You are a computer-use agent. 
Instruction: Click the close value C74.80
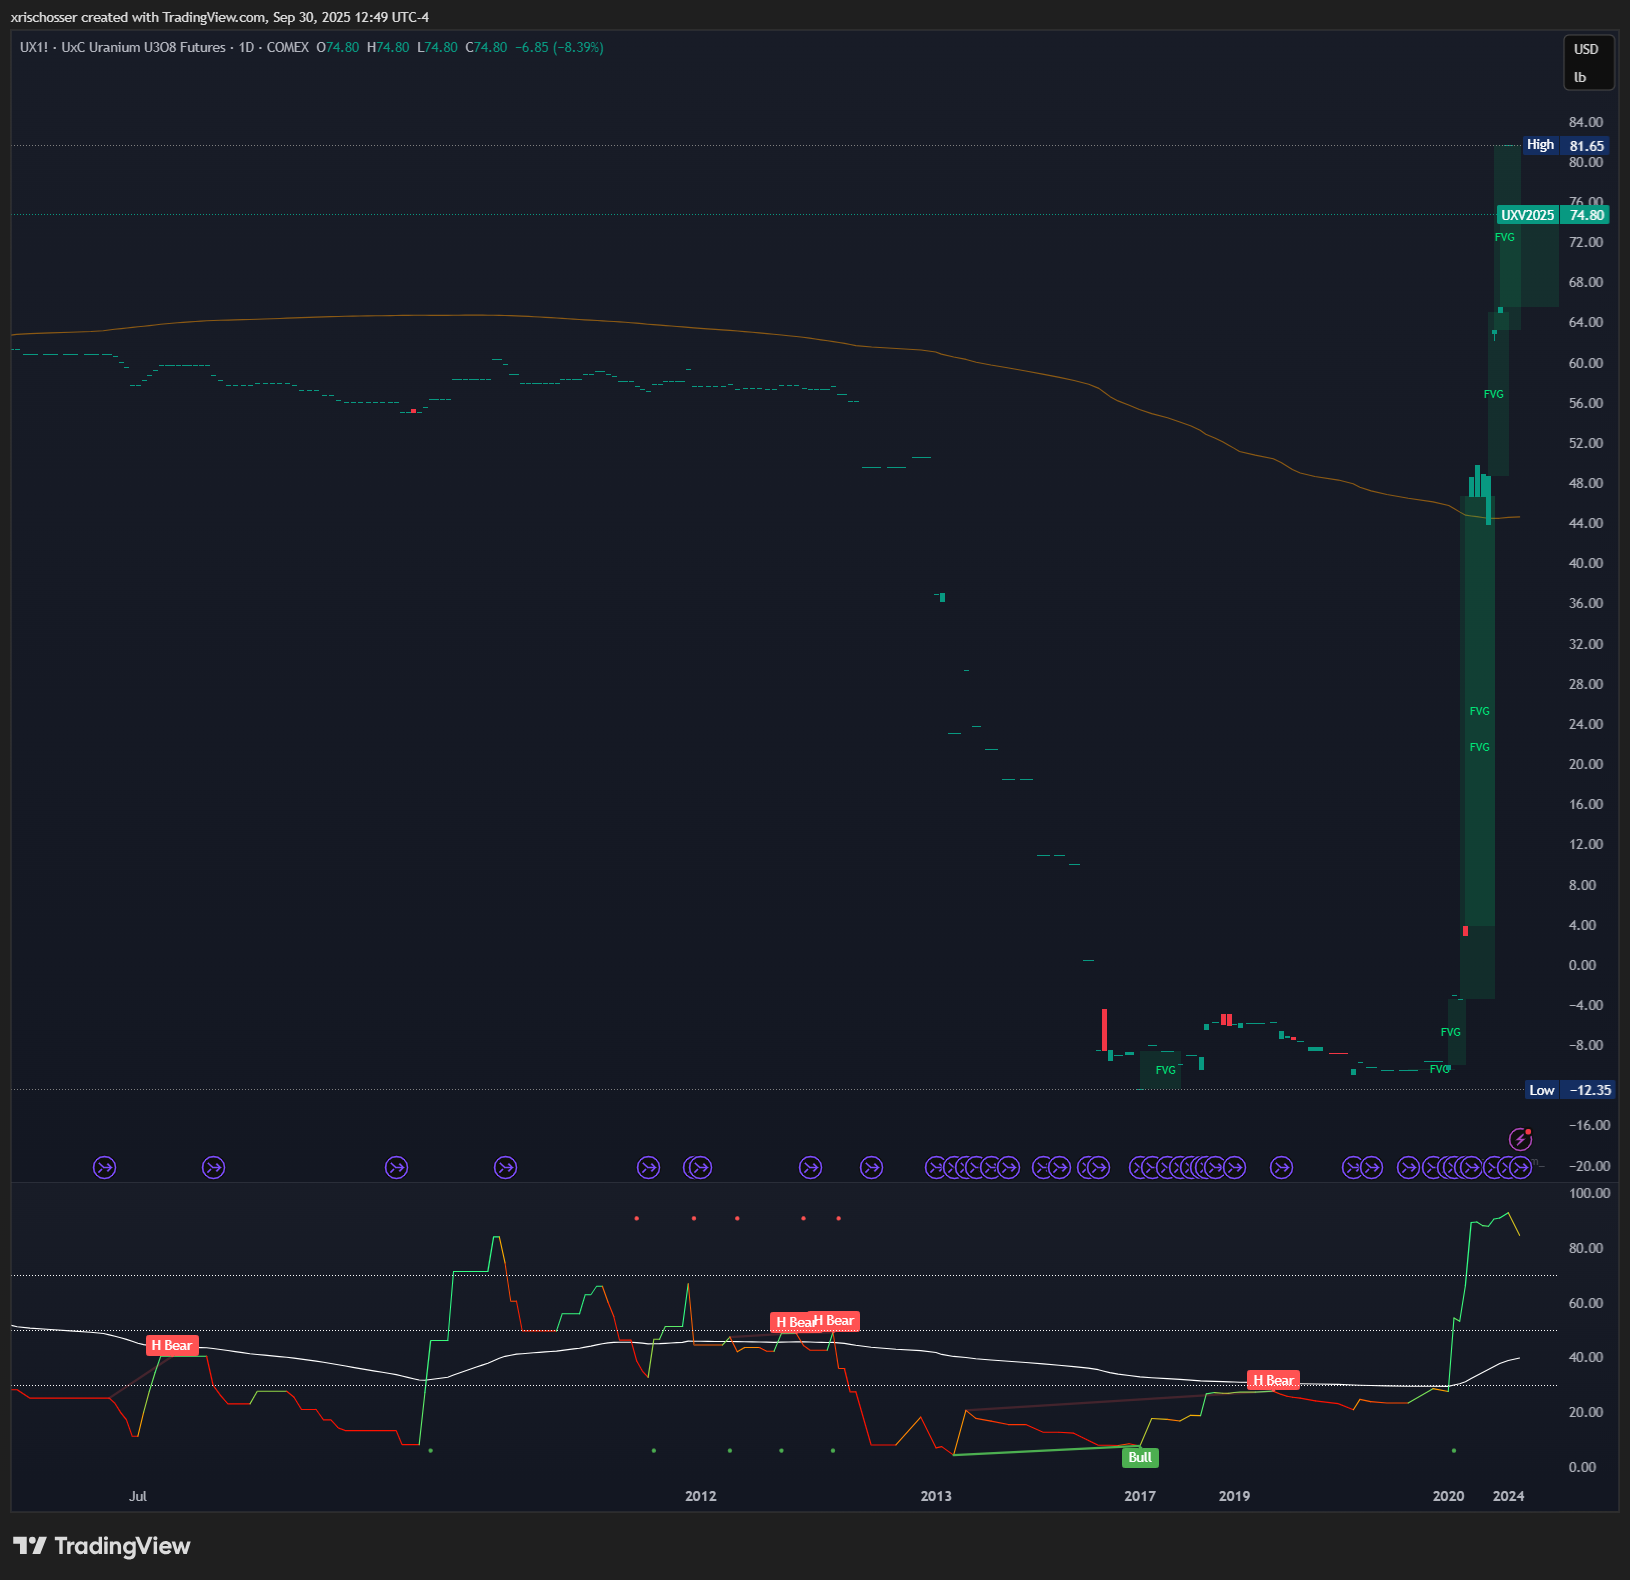point(487,47)
